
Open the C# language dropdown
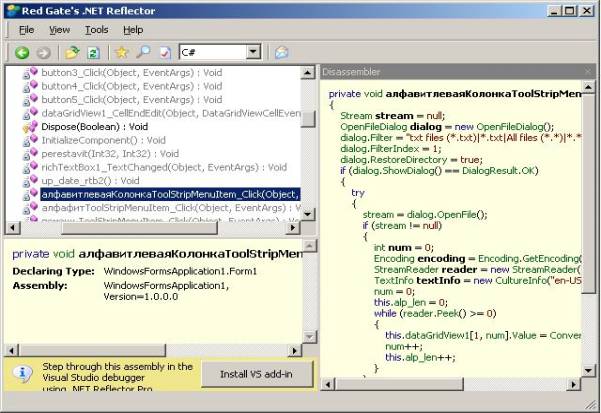[x=252, y=52]
